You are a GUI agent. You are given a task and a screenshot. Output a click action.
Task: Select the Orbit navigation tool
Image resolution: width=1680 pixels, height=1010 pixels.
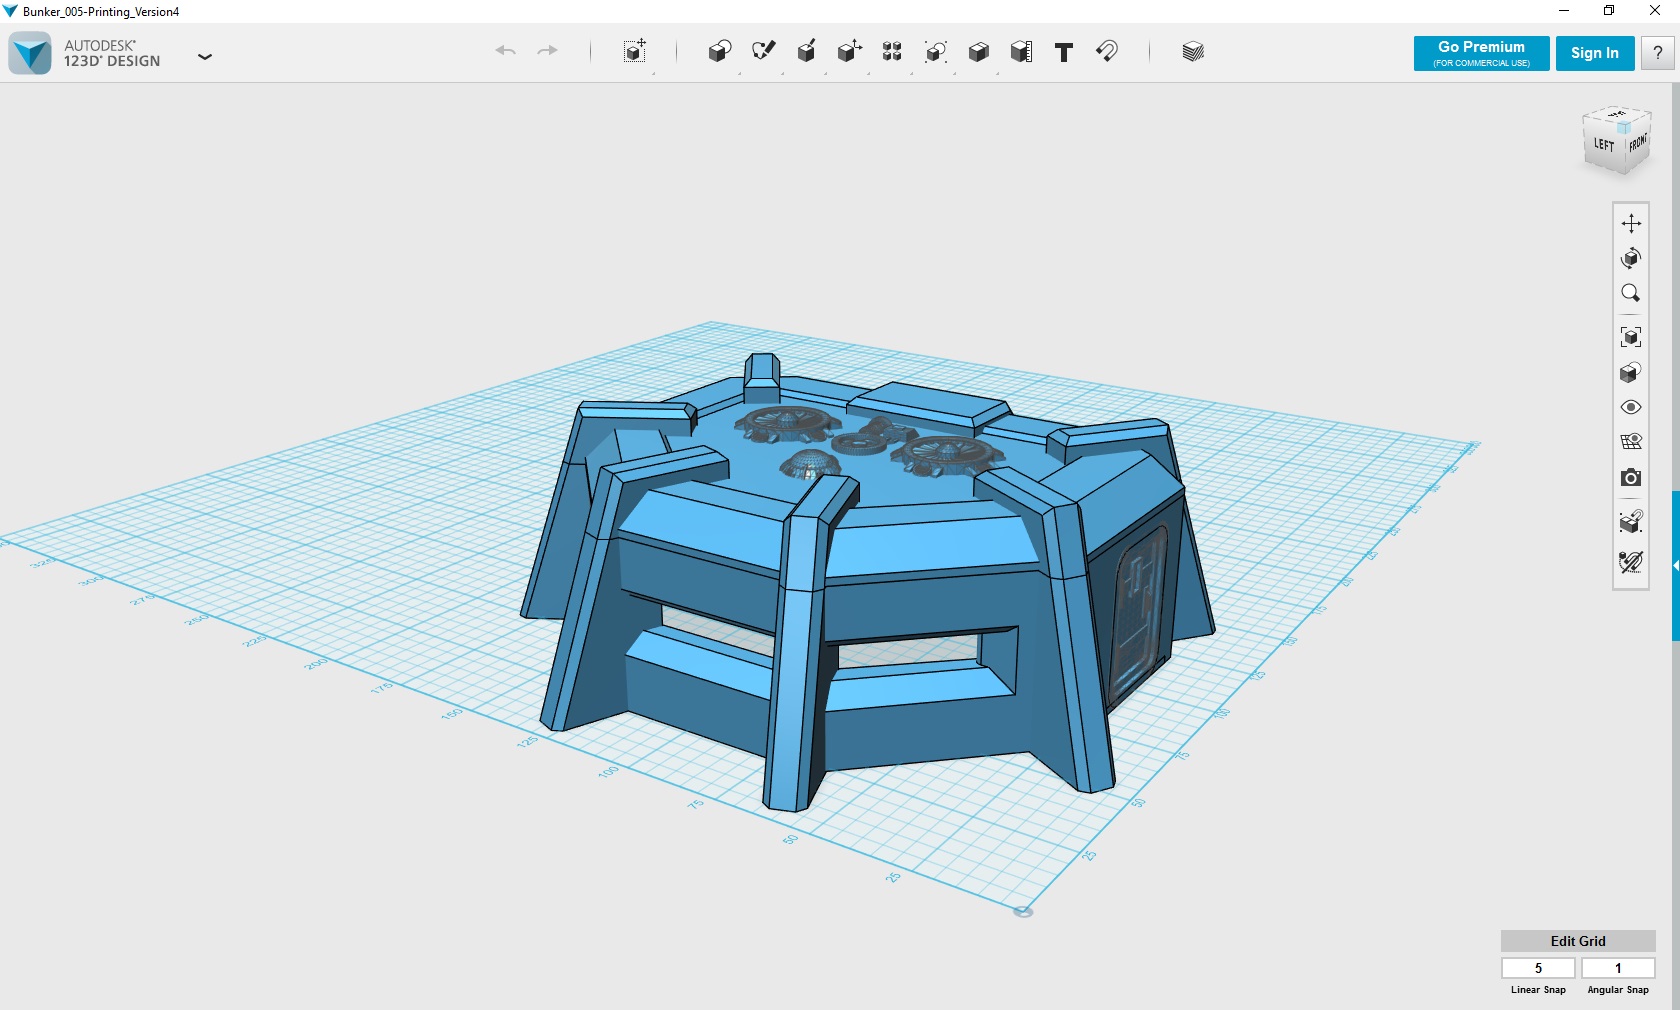pyautogui.click(x=1631, y=258)
